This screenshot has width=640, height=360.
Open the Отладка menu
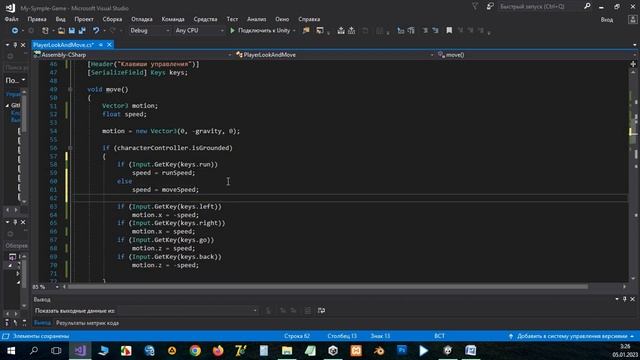click(x=142, y=19)
